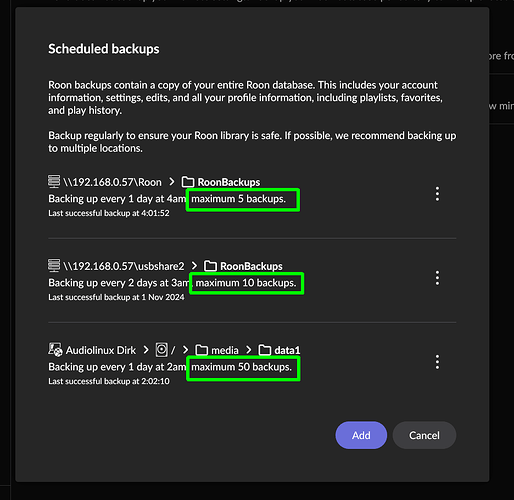This screenshot has width=514, height=500.
Task: Select the maximum 50 backups text
Action: click(241, 367)
